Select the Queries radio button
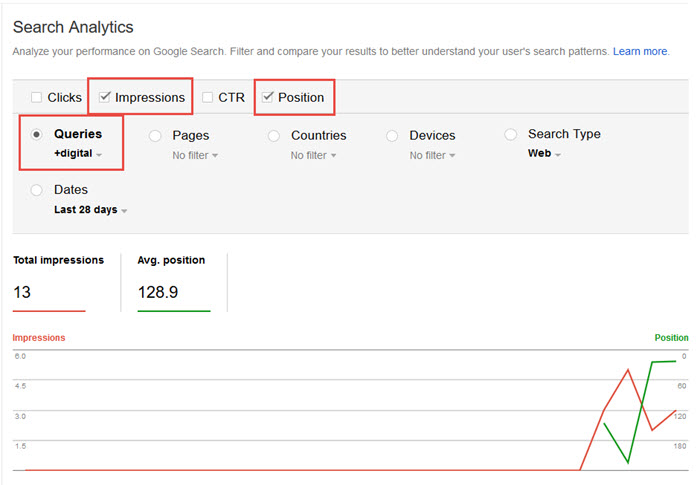The height and width of the screenshot is (485, 700). click(x=37, y=135)
